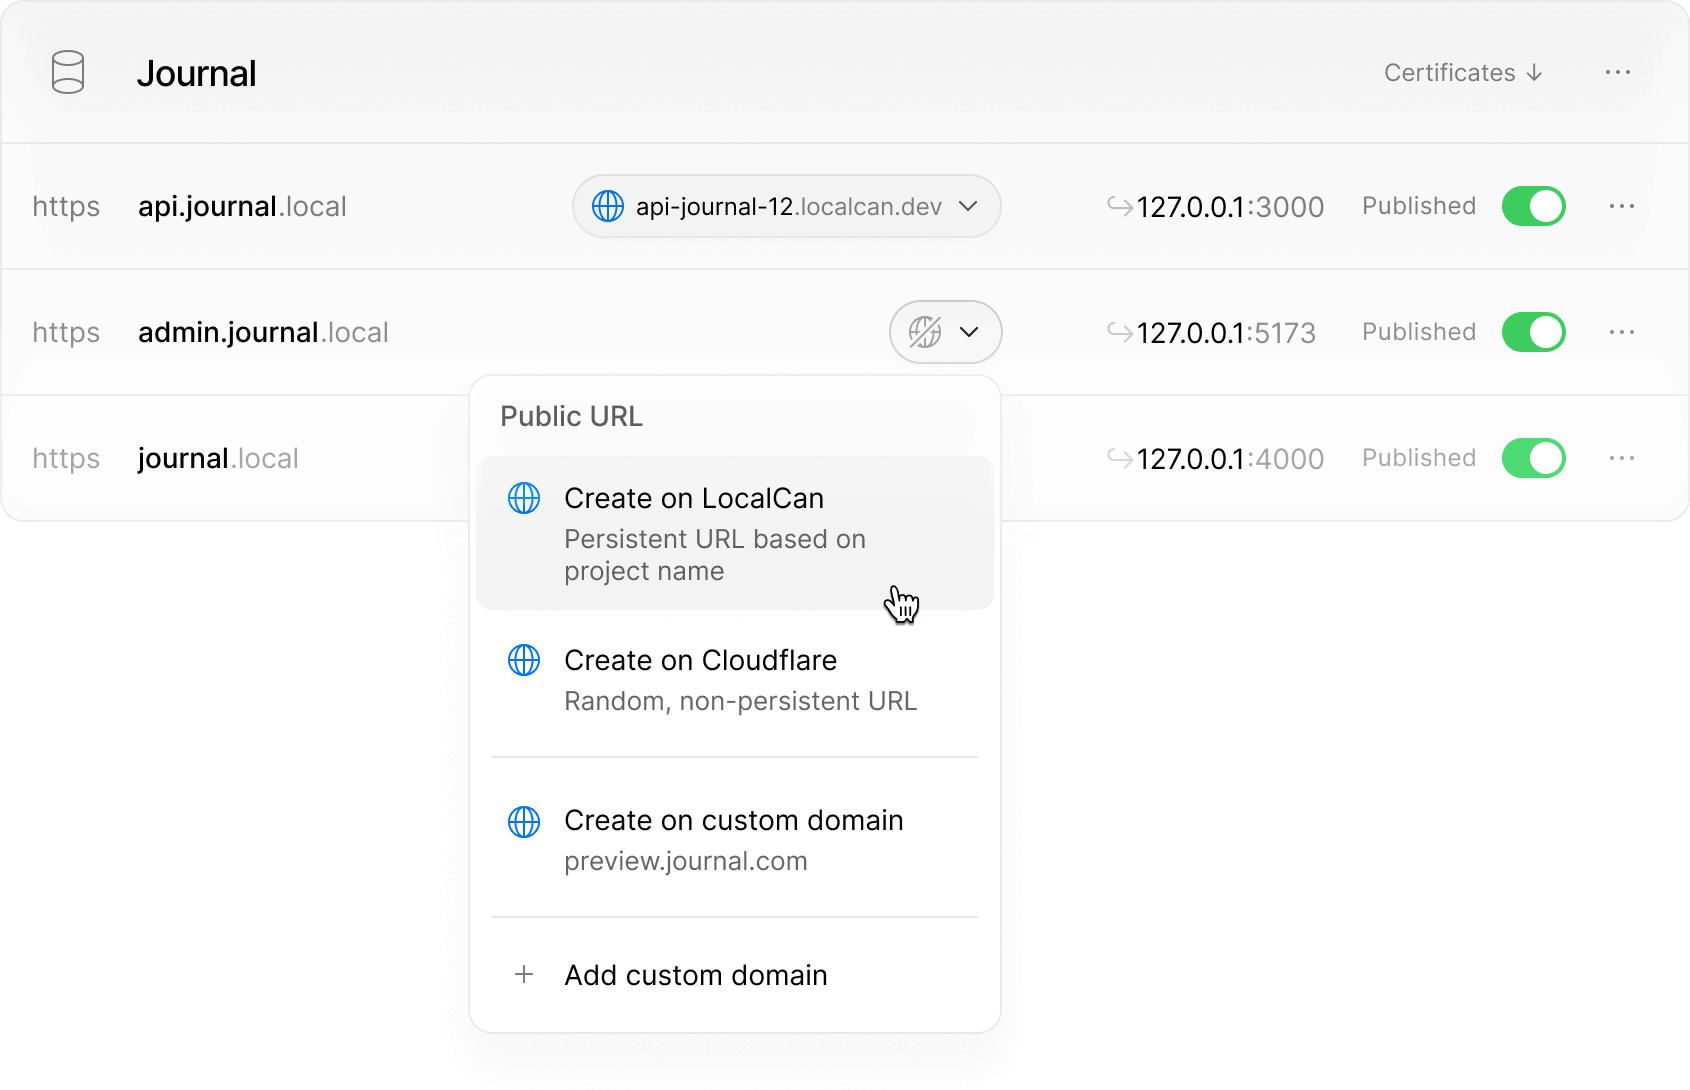Screen dimensions: 1690x1090
Task: Expand the api-journal-12.localcan.dev URL dropdown
Action: (x=968, y=206)
